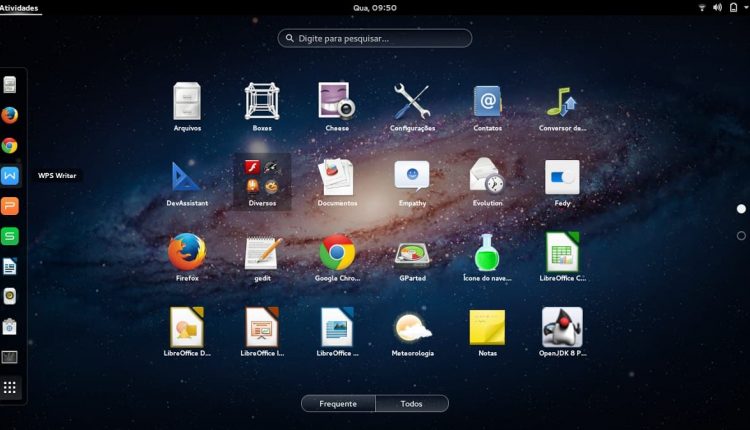750x430 pixels.
Task: Switch to the Todos tab
Action: [412, 404]
